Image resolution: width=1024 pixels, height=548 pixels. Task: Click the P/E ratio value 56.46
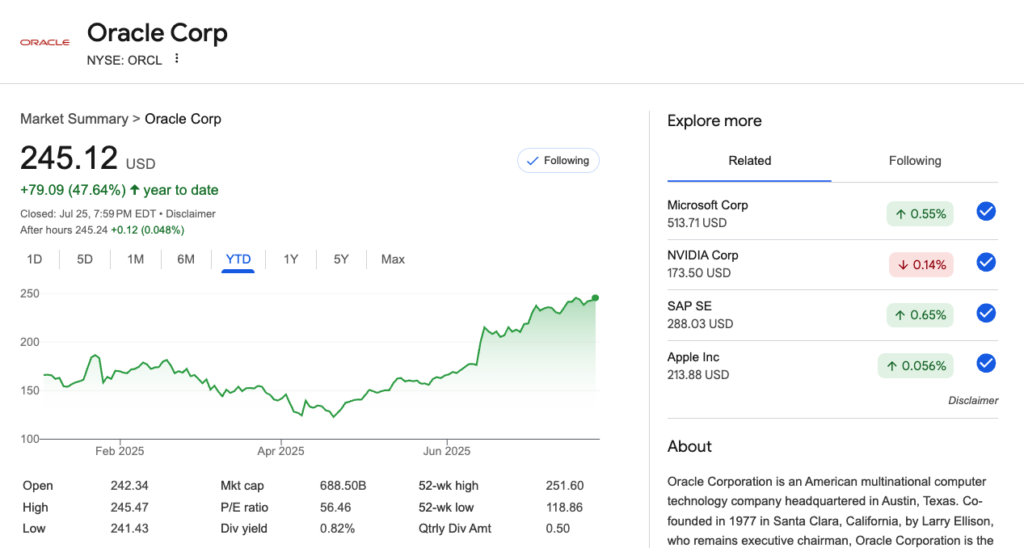tap(335, 508)
